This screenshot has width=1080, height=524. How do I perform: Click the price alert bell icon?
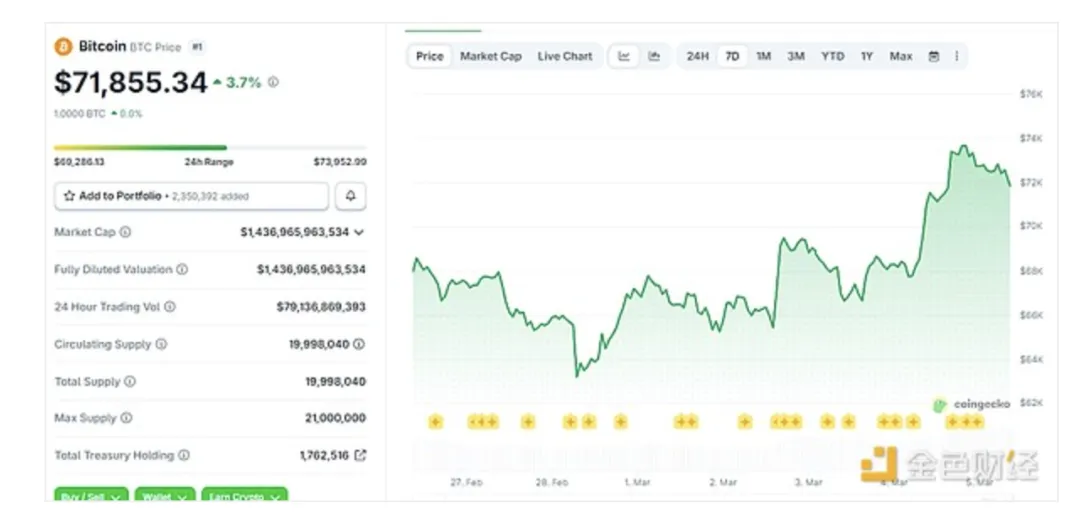click(x=350, y=196)
